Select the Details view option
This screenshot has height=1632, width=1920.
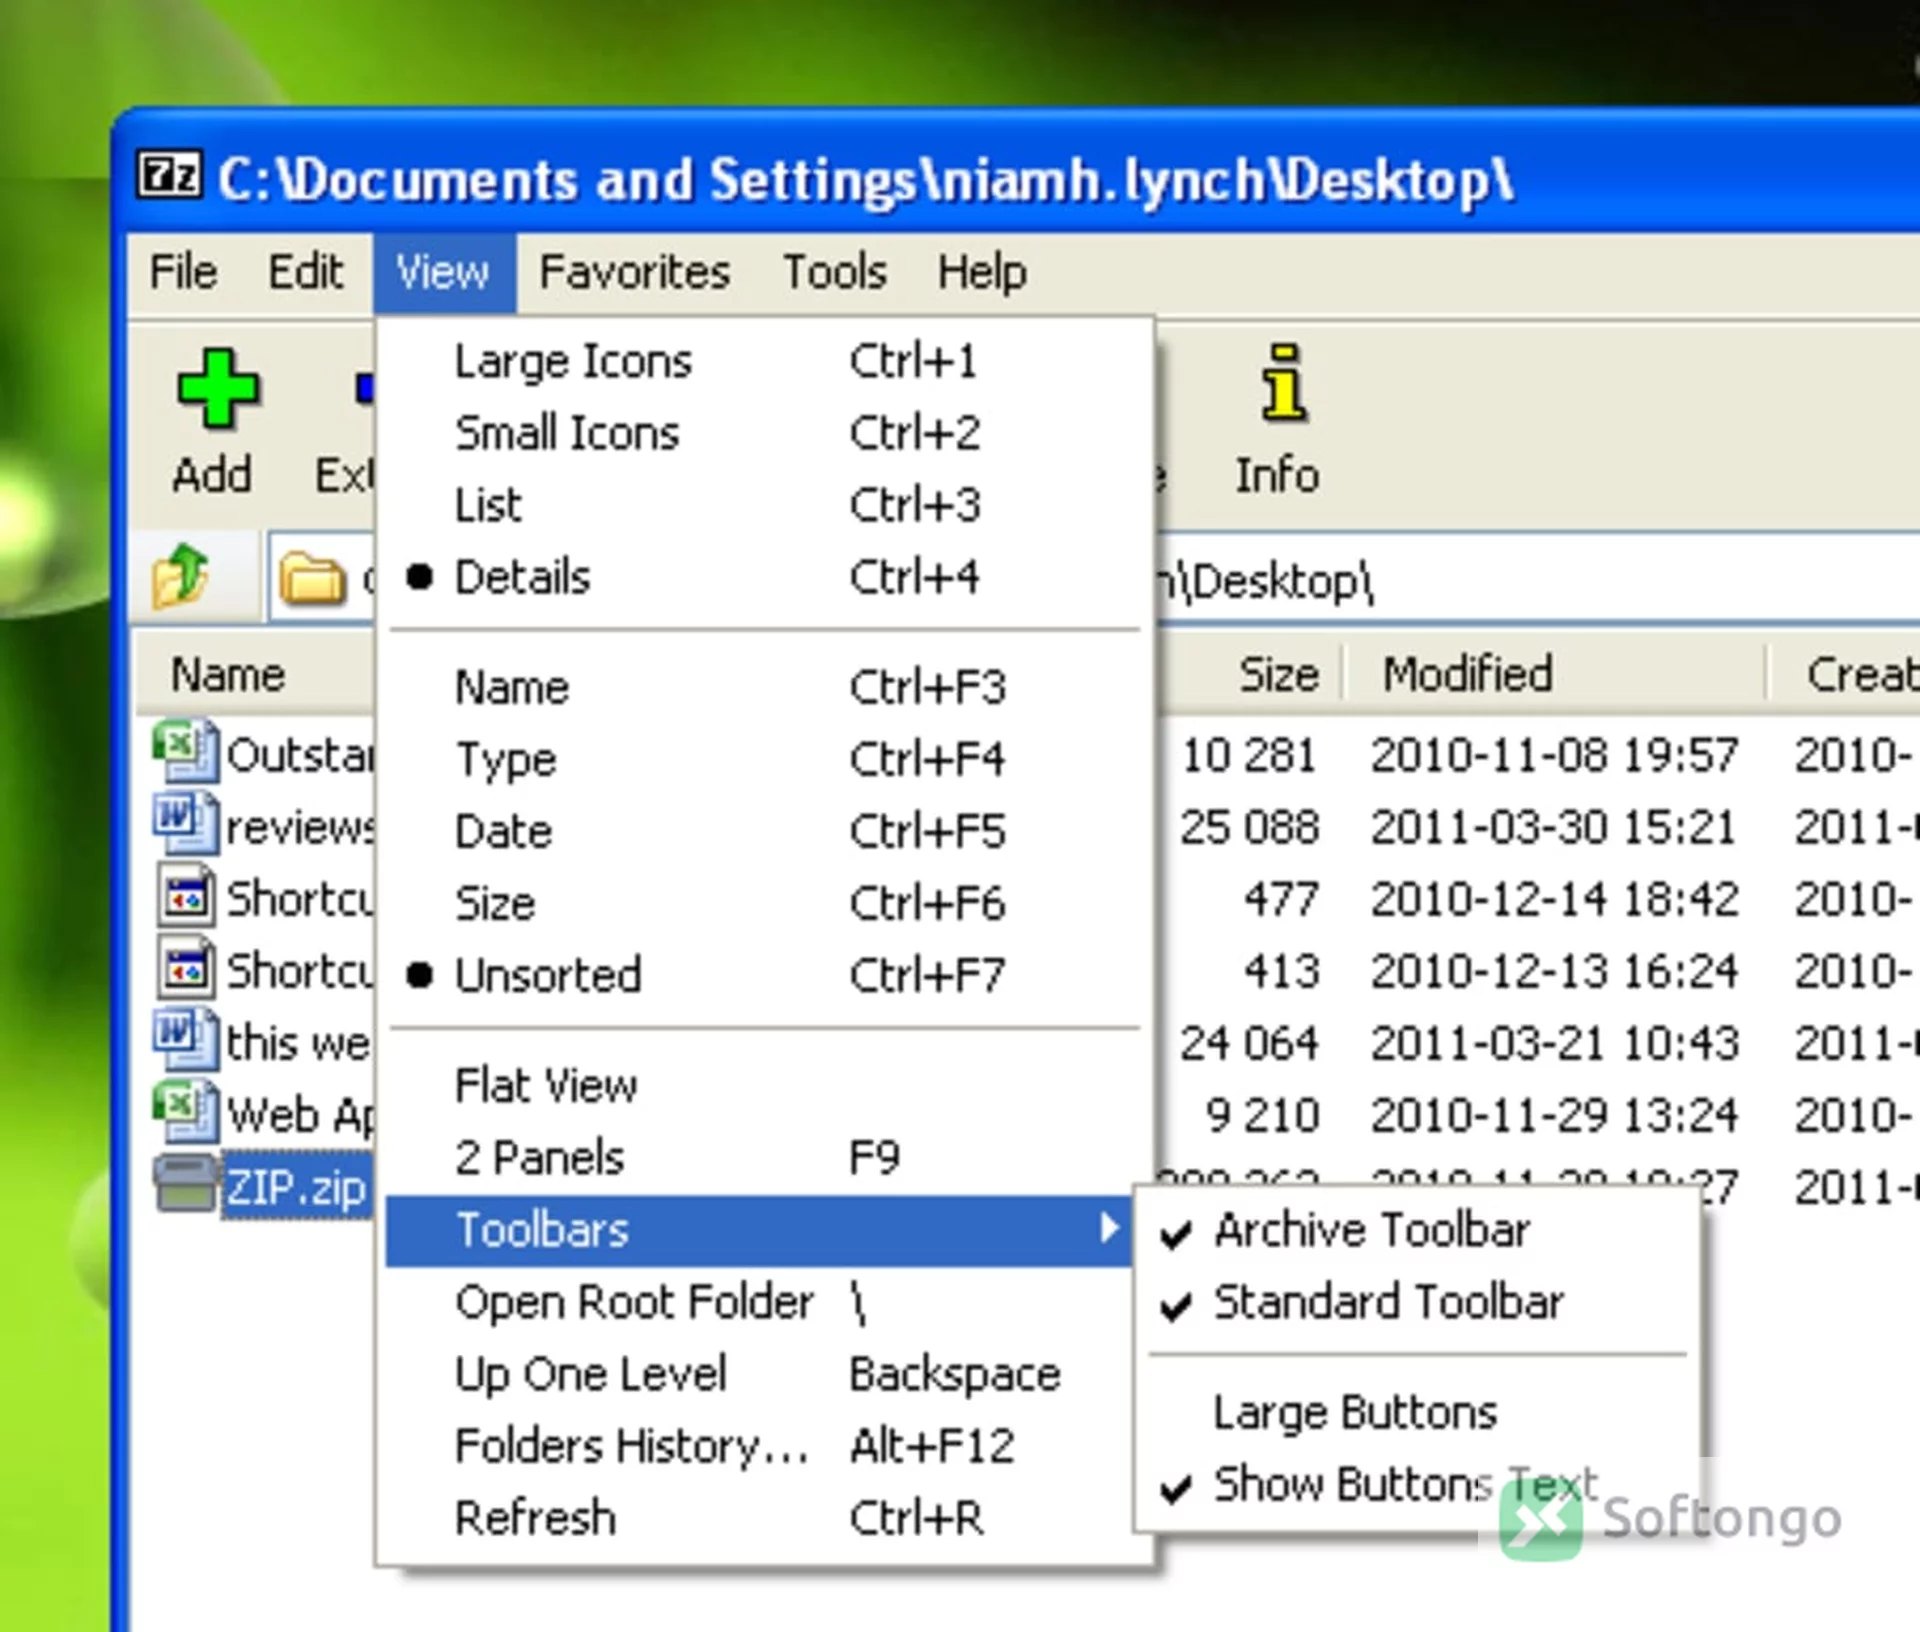(765, 577)
